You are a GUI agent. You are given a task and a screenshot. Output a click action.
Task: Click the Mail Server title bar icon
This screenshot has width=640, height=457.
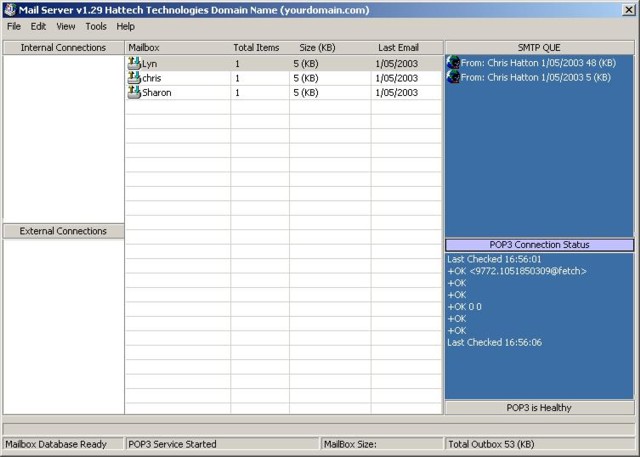9,10
